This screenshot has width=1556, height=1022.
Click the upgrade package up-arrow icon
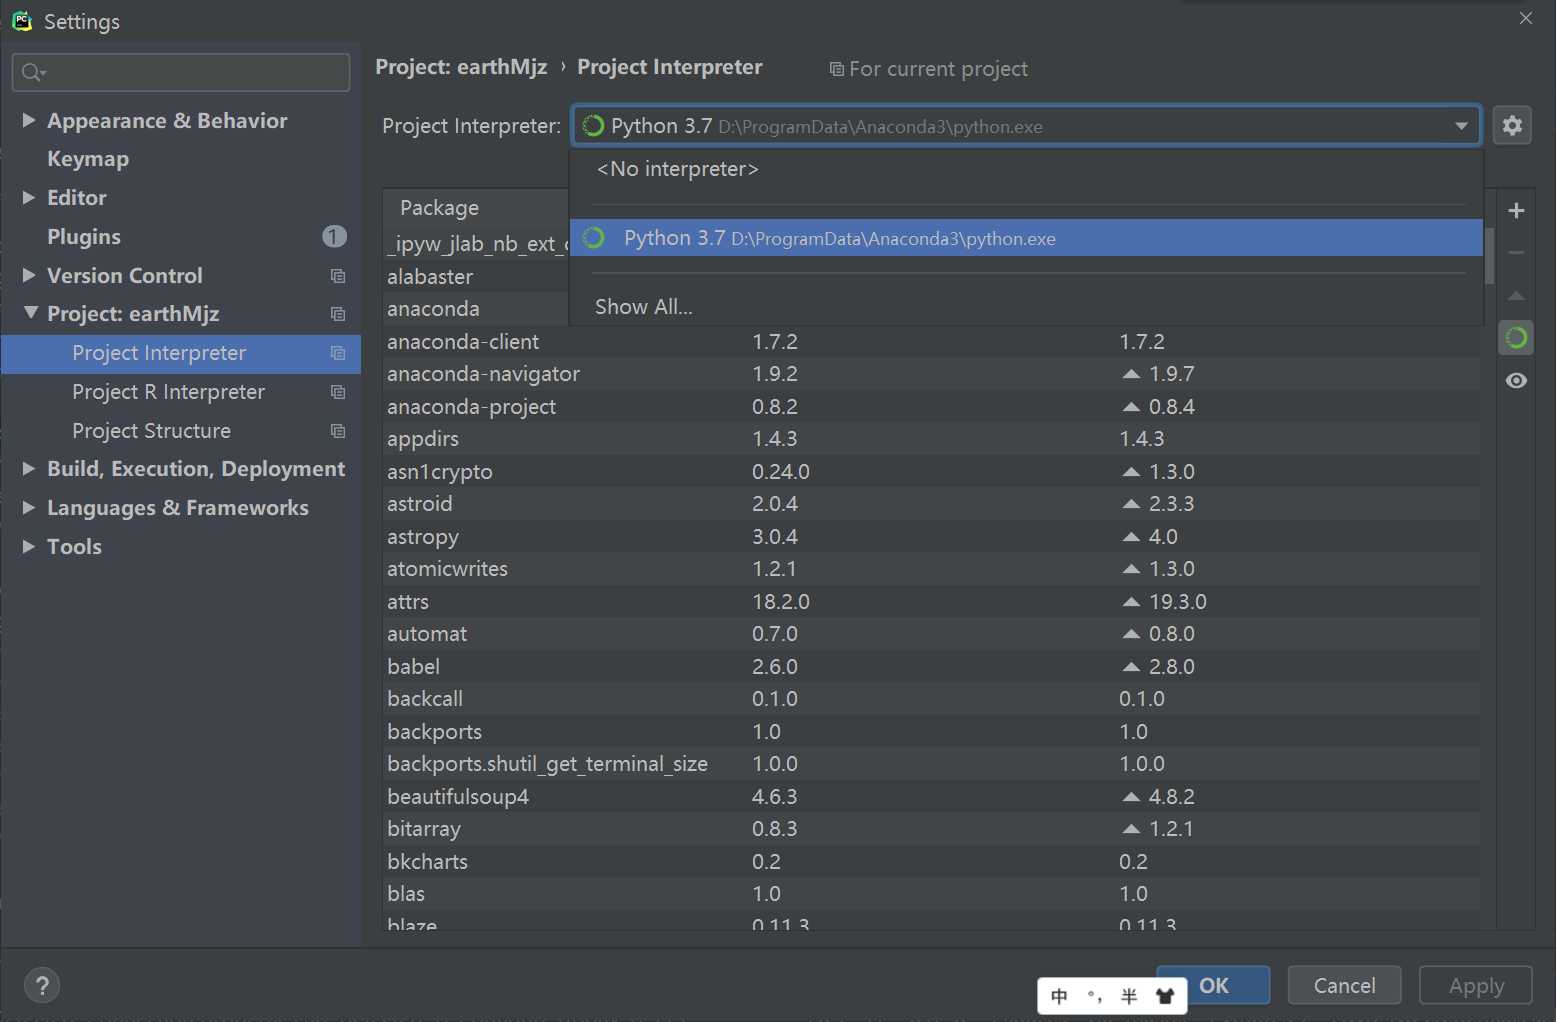pyautogui.click(x=1516, y=296)
